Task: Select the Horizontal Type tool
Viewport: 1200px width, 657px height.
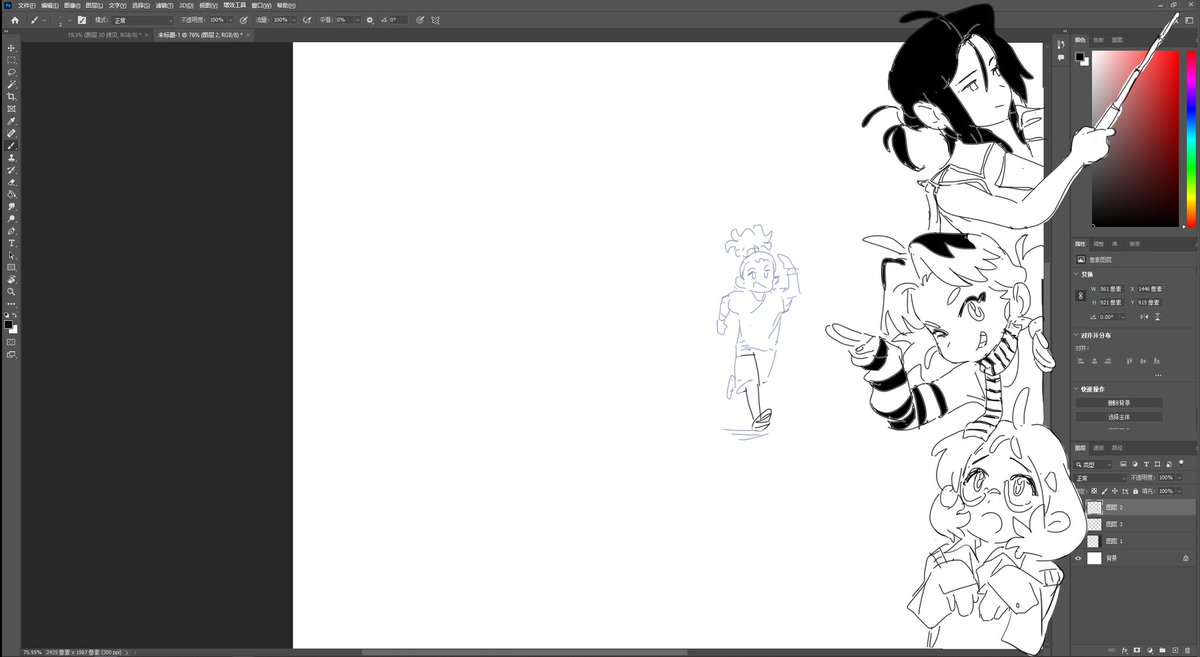Action: pos(12,243)
